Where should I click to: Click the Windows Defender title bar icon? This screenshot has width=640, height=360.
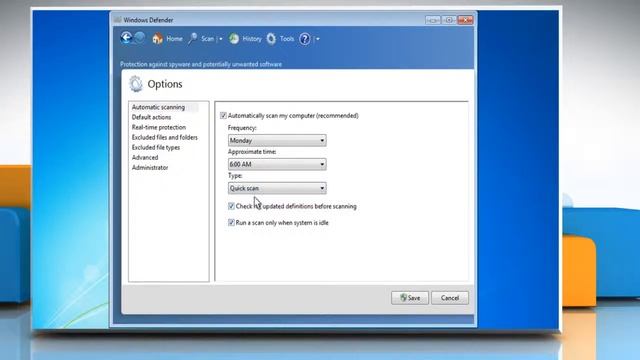[118, 20]
